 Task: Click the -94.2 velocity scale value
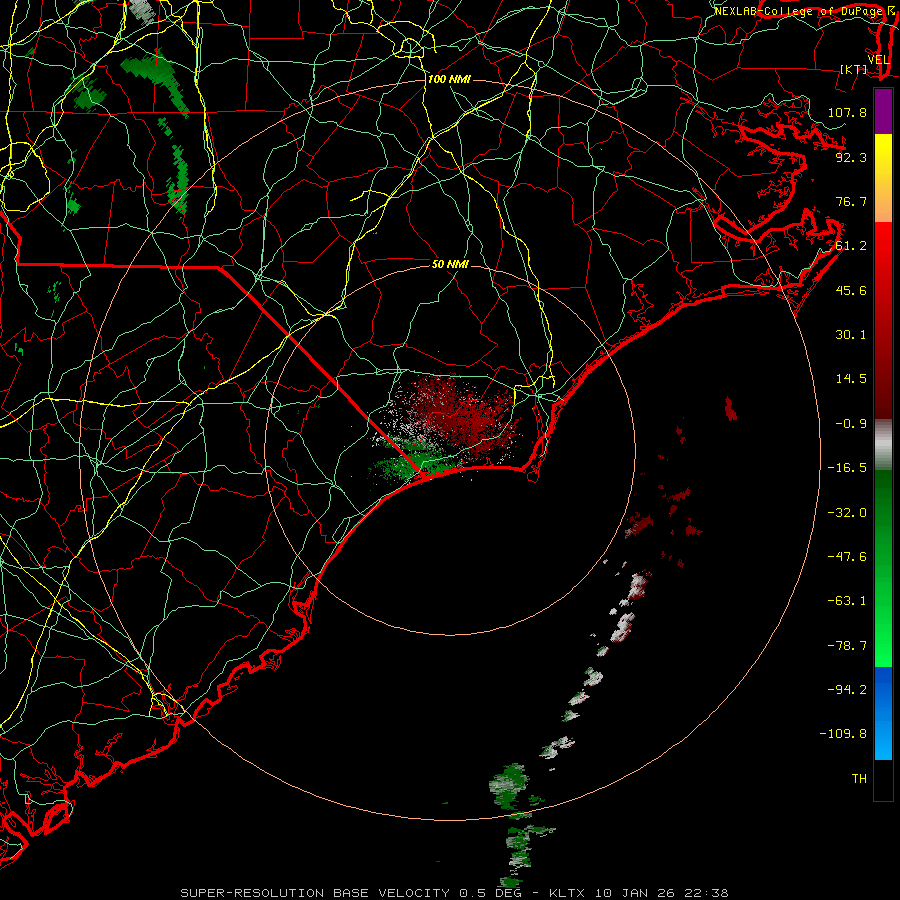[847, 690]
